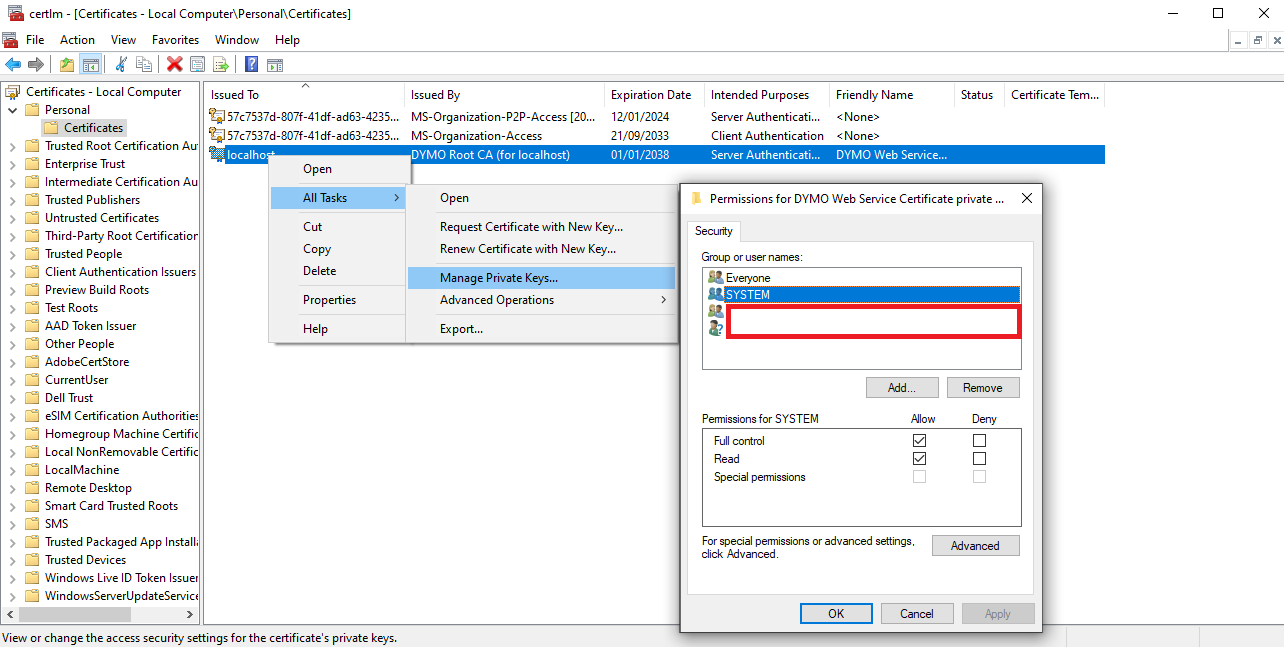
Task: Select the Cut certificate toolbar icon
Action: click(122, 64)
